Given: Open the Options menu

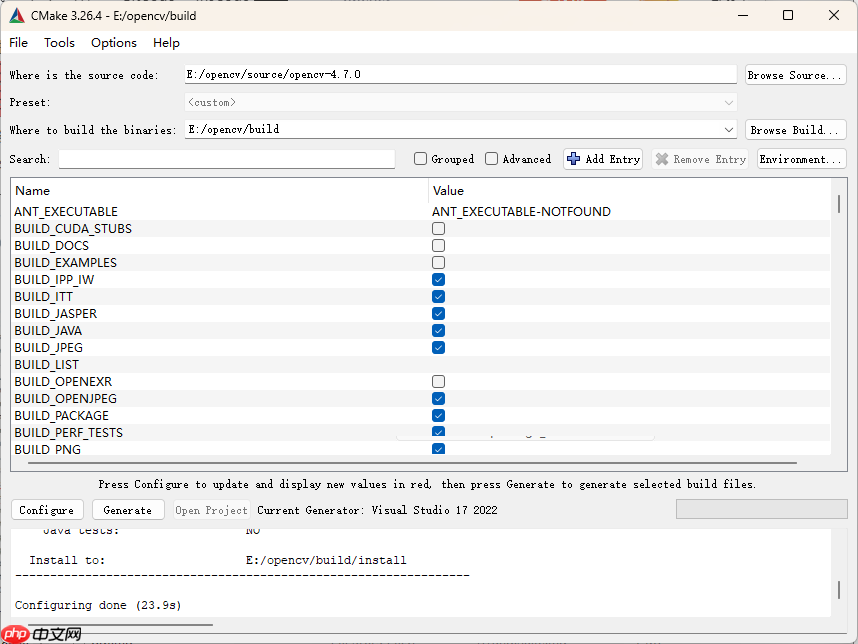Looking at the screenshot, I should [x=113, y=43].
